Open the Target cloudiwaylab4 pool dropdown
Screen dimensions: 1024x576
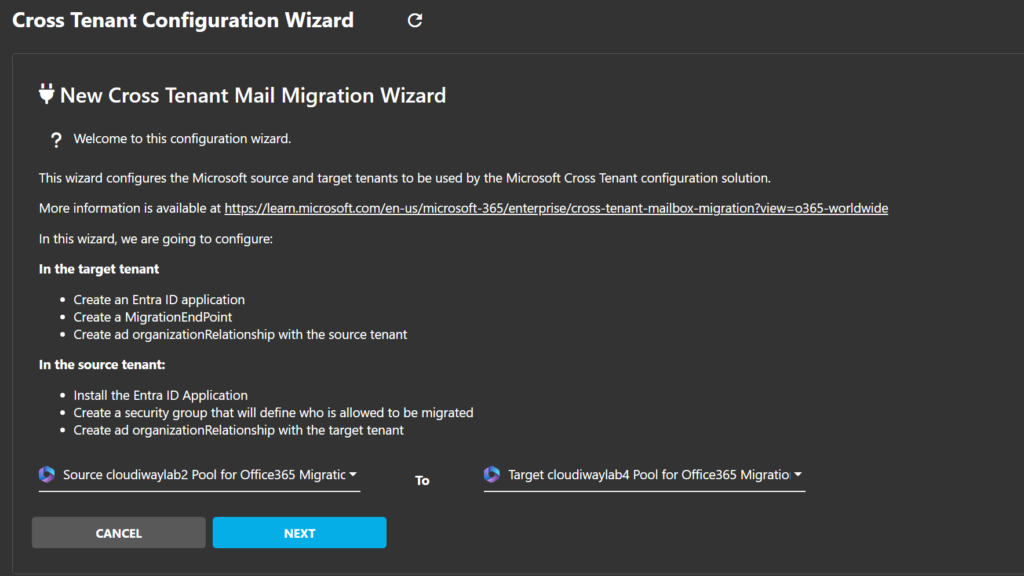pos(644,475)
